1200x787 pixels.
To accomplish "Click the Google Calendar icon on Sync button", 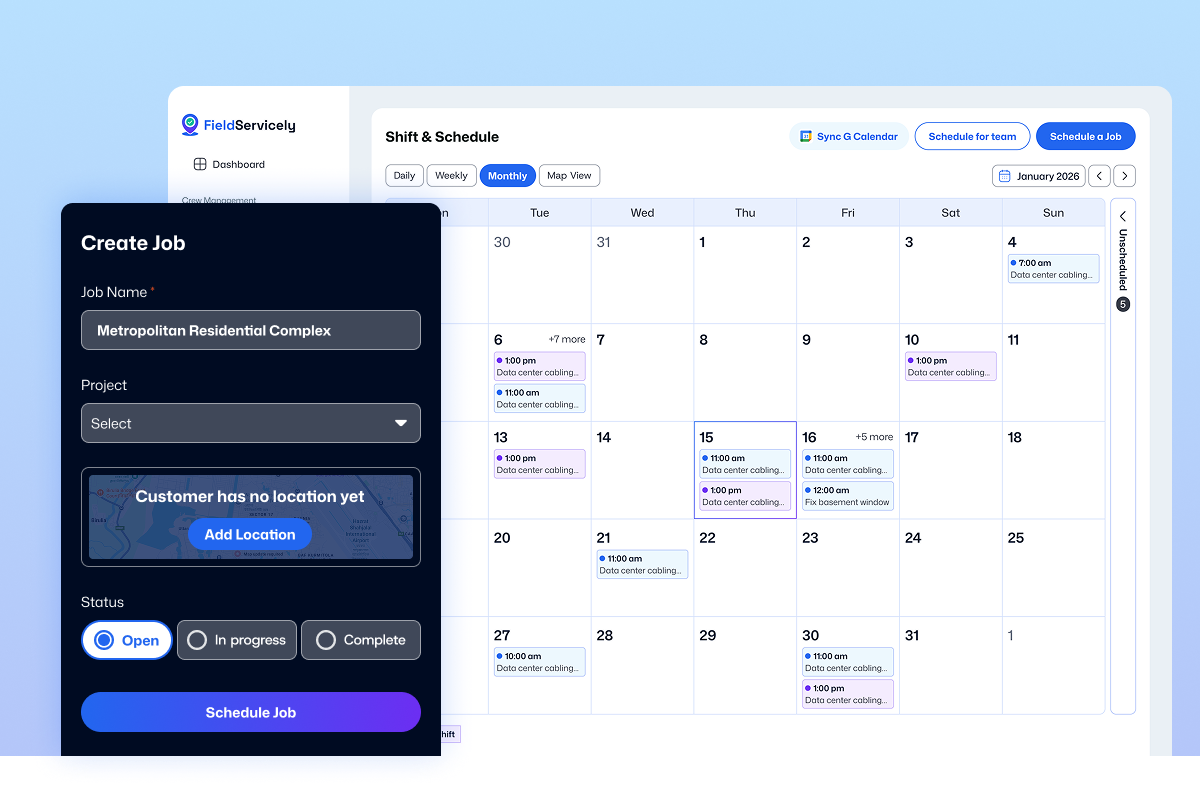I will click(806, 135).
